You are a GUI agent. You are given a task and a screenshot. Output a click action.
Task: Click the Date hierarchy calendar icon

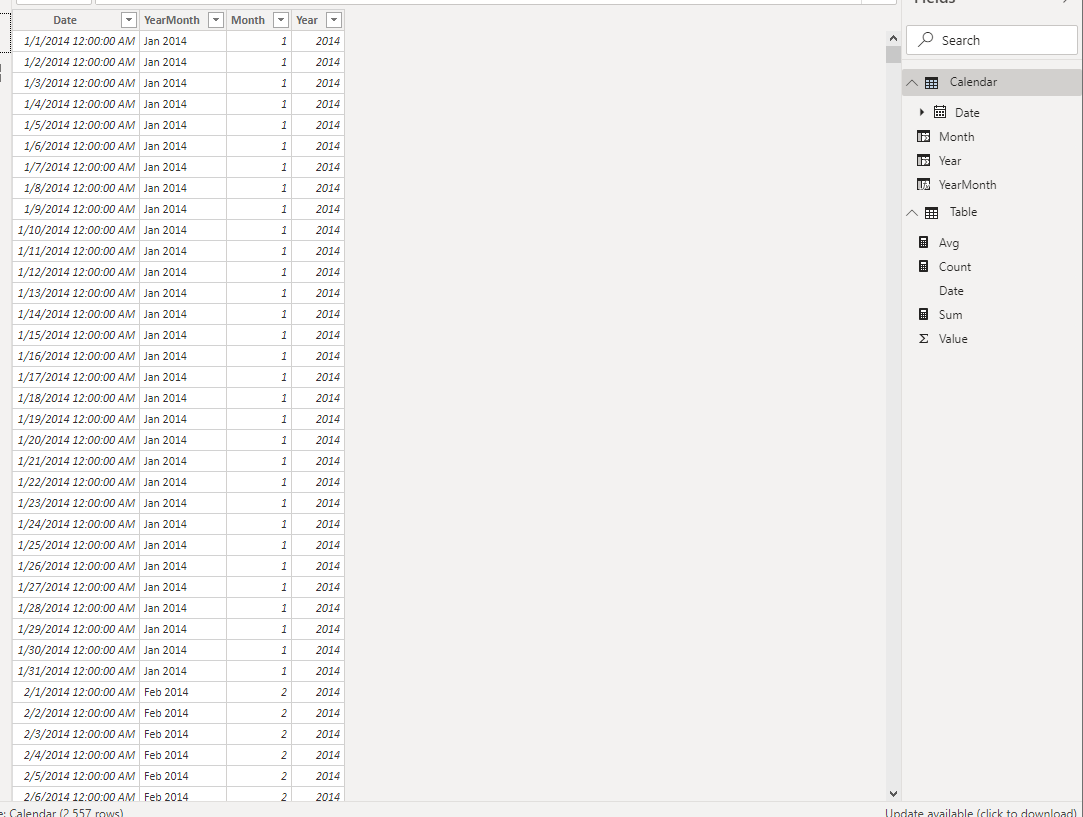pyautogui.click(x=940, y=112)
